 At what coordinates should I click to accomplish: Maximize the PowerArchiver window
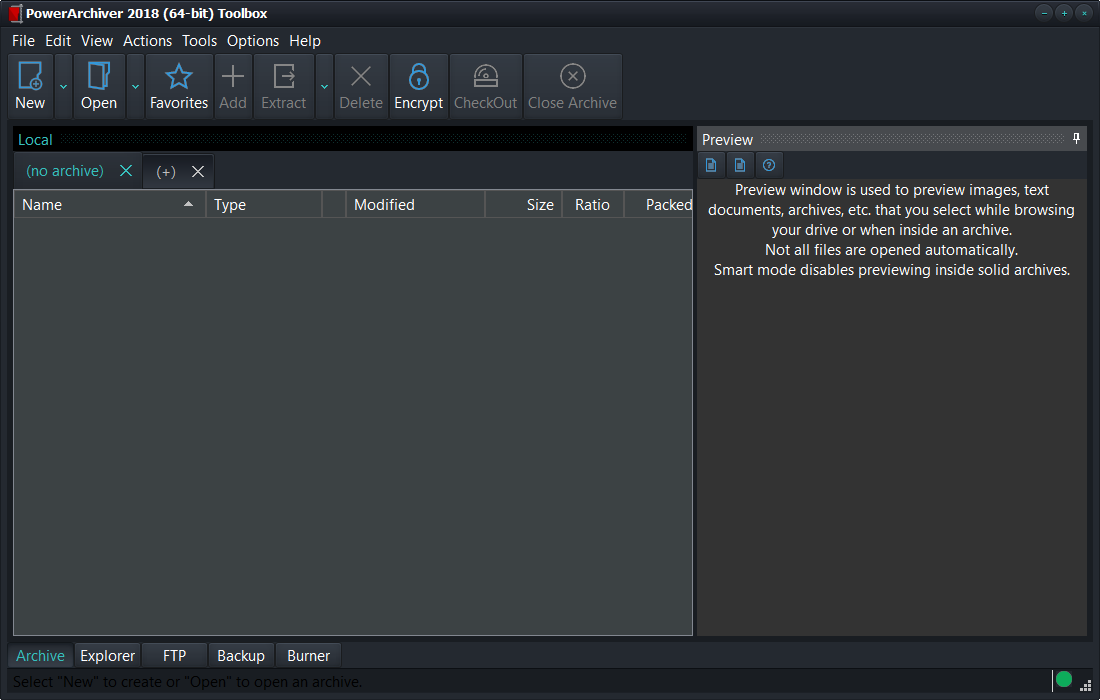tap(1064, 13)
